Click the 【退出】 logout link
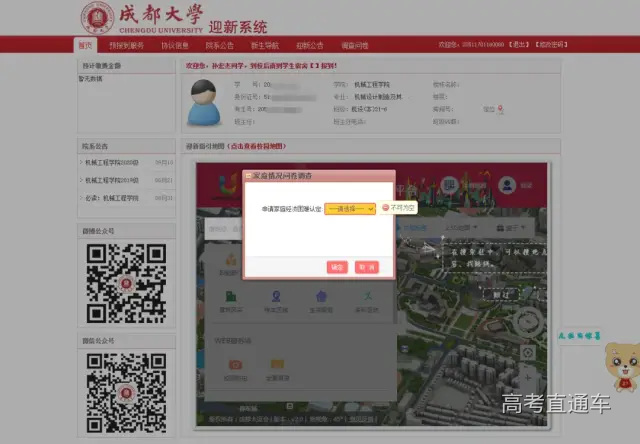This screenshot has height=444, width=640. pyautogui.click(x=519, y=44)
